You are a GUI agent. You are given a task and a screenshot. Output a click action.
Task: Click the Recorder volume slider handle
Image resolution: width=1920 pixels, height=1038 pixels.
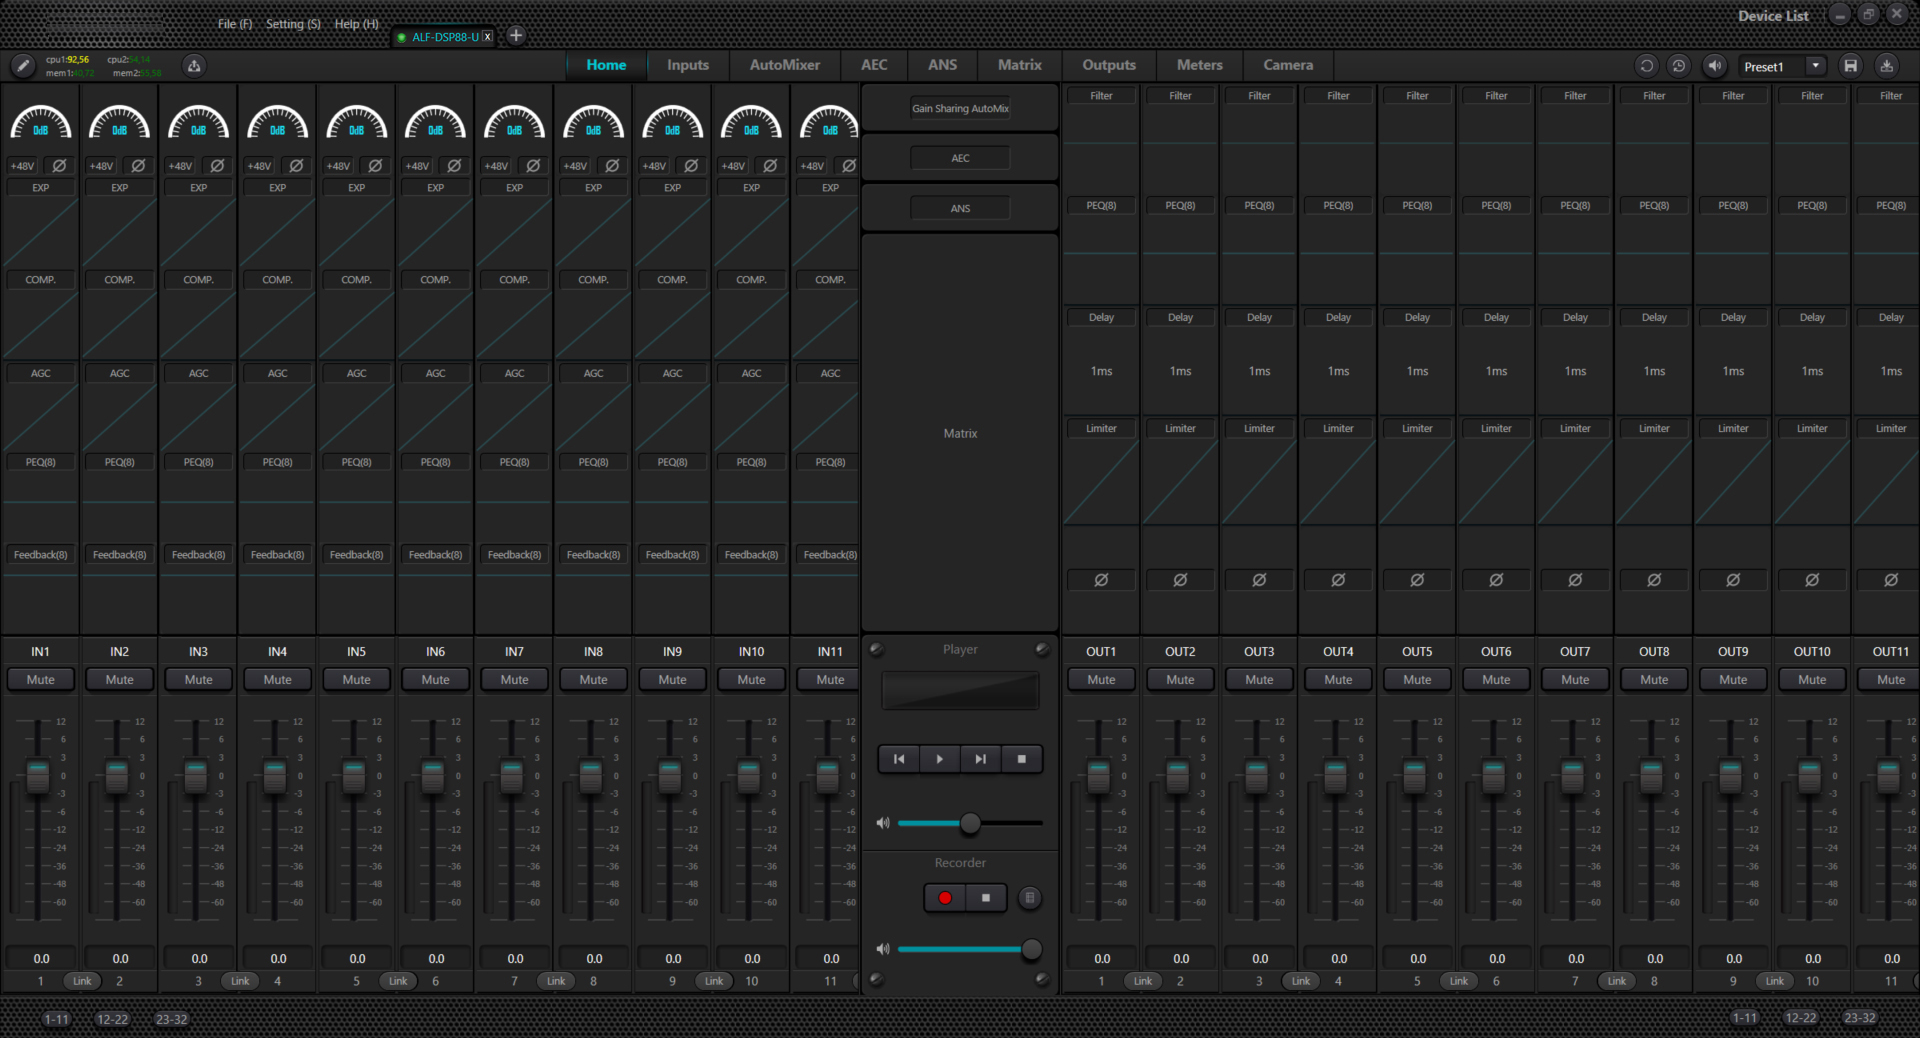(x=1031, y=950)
